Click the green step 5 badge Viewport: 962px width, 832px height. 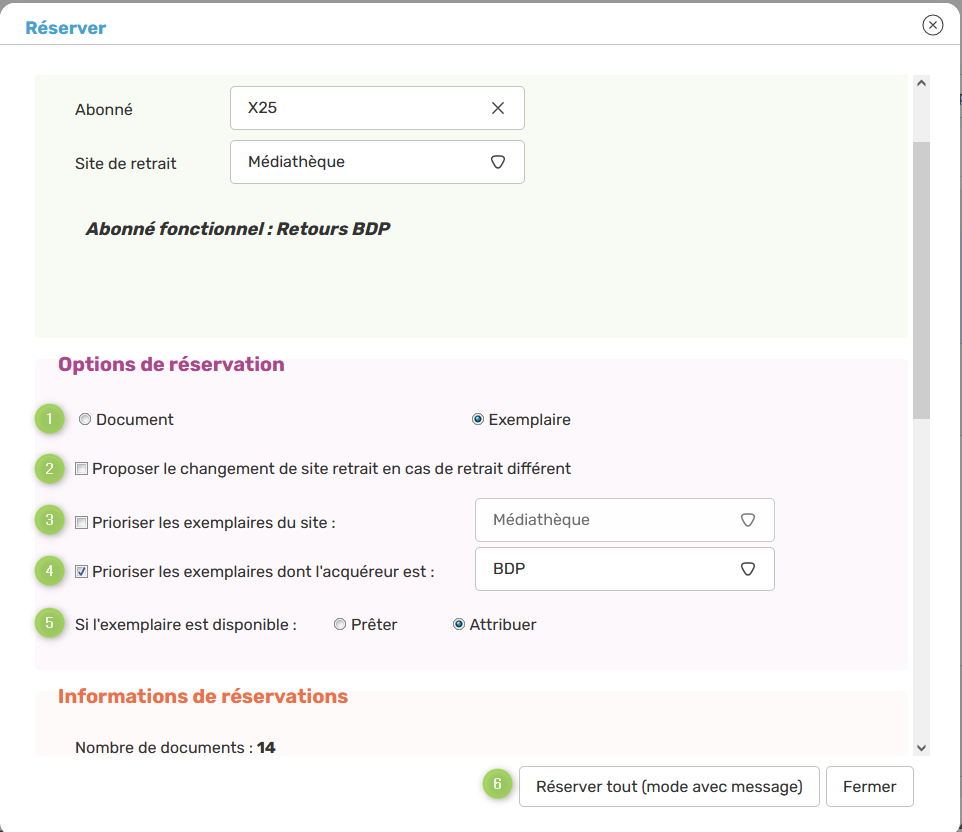tap(48, 624)
